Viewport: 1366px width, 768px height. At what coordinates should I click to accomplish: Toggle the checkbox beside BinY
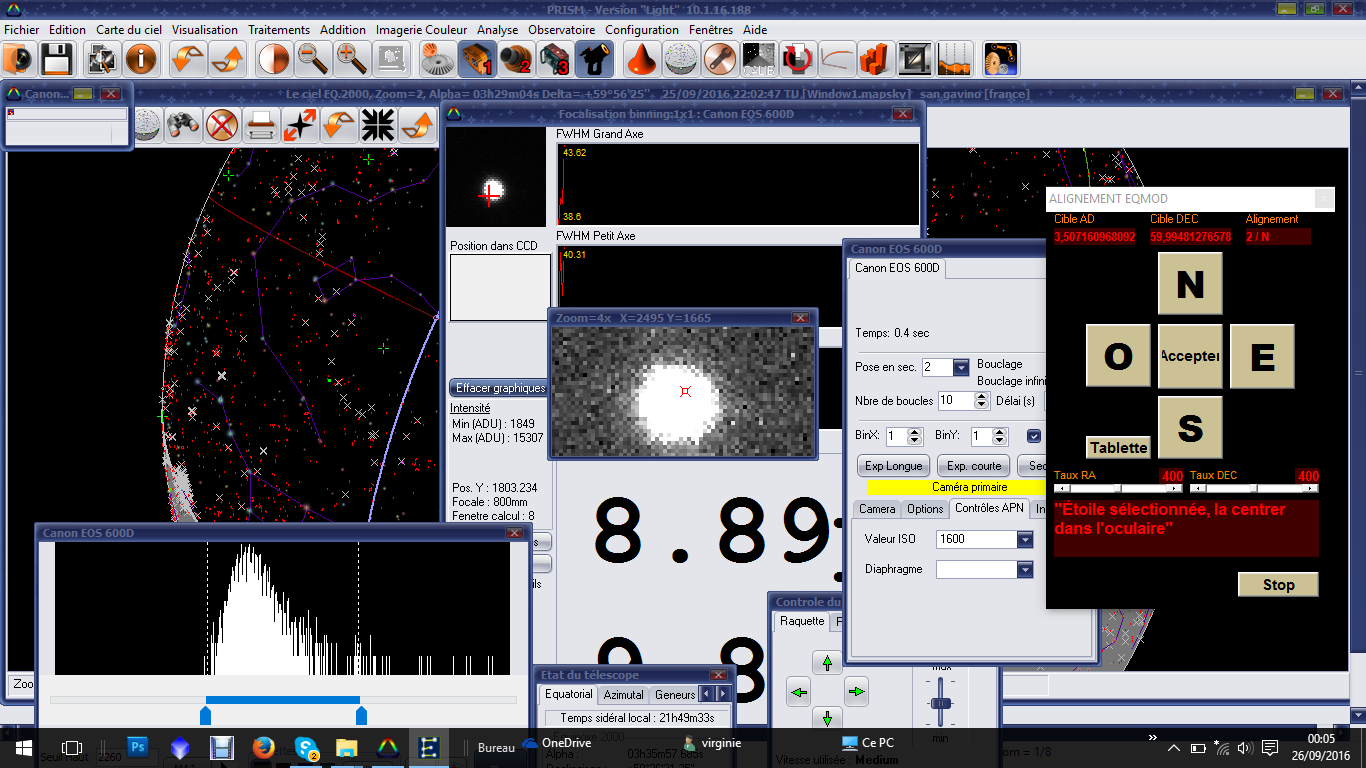[x=1034, y=436]
